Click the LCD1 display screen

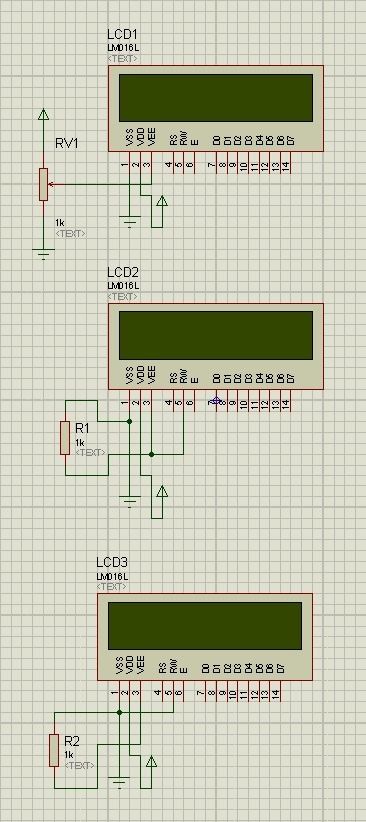pos(216,98)
